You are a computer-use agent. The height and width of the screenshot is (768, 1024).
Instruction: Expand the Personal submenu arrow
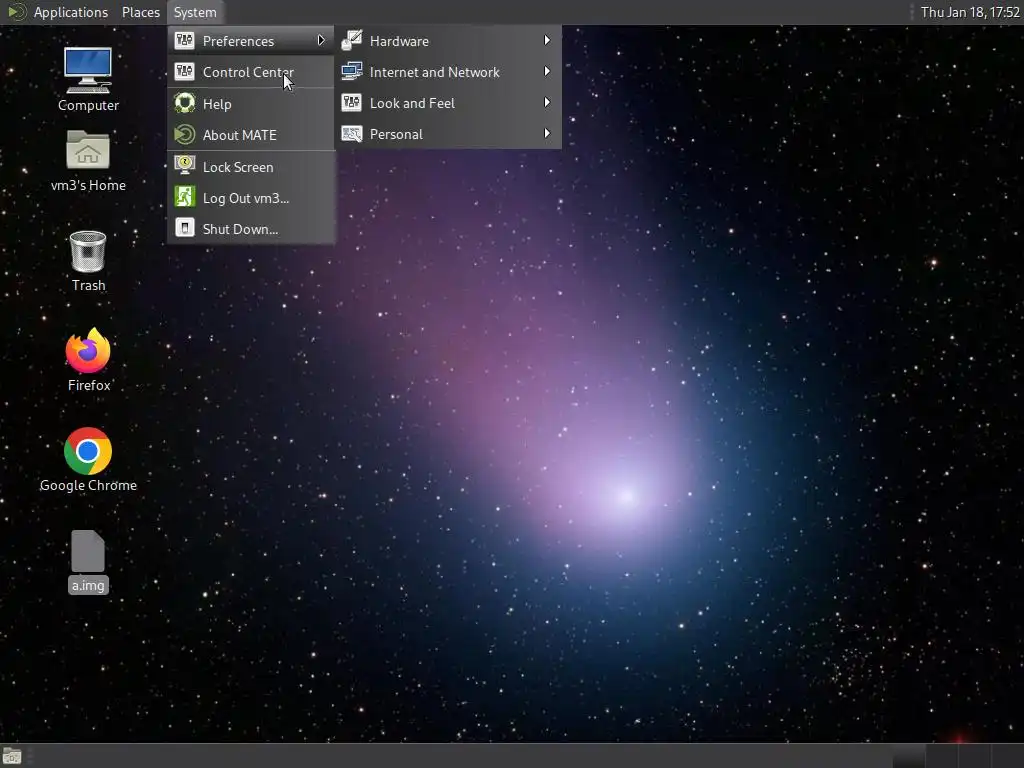[x=547, y=134]
